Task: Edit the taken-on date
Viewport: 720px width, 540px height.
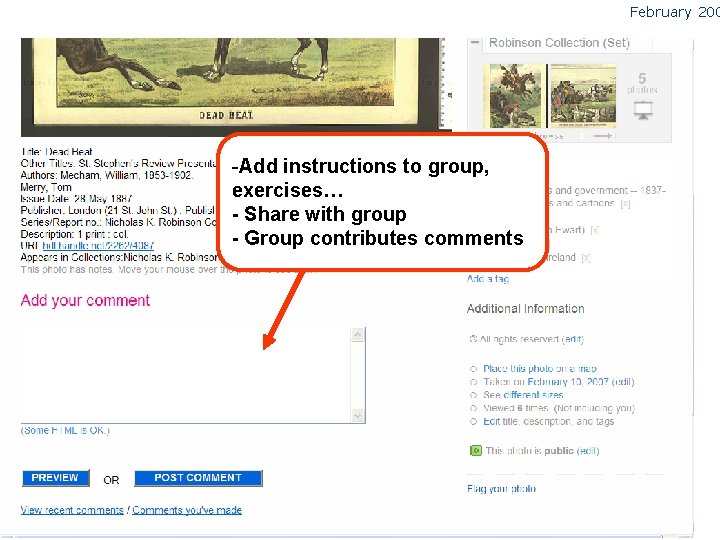Action: point(623,382)
